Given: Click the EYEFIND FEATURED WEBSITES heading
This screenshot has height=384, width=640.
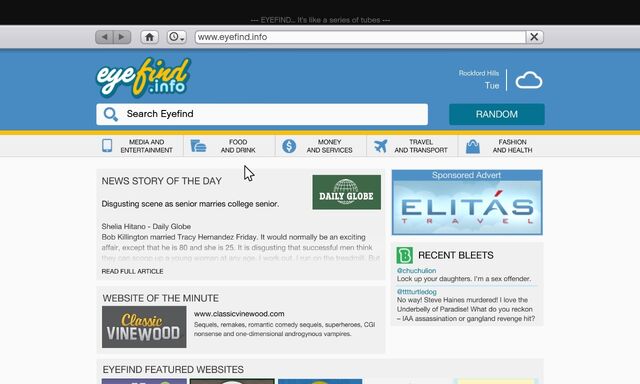Looking at the screenshot, I should pyautogui.click(x=173, y=370).
